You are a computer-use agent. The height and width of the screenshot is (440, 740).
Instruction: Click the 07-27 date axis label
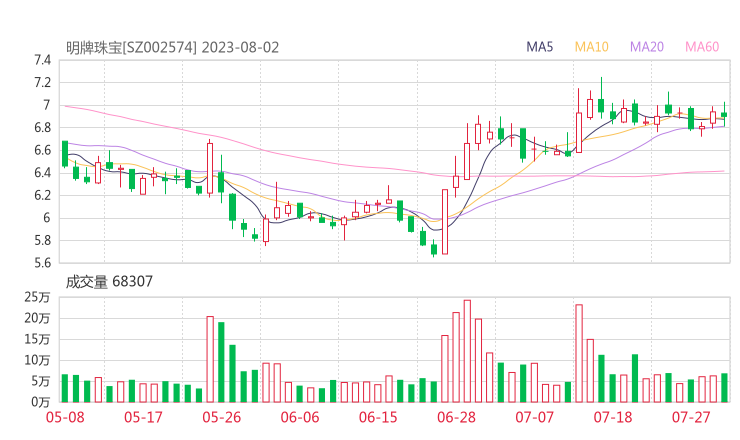coord(691,417)
